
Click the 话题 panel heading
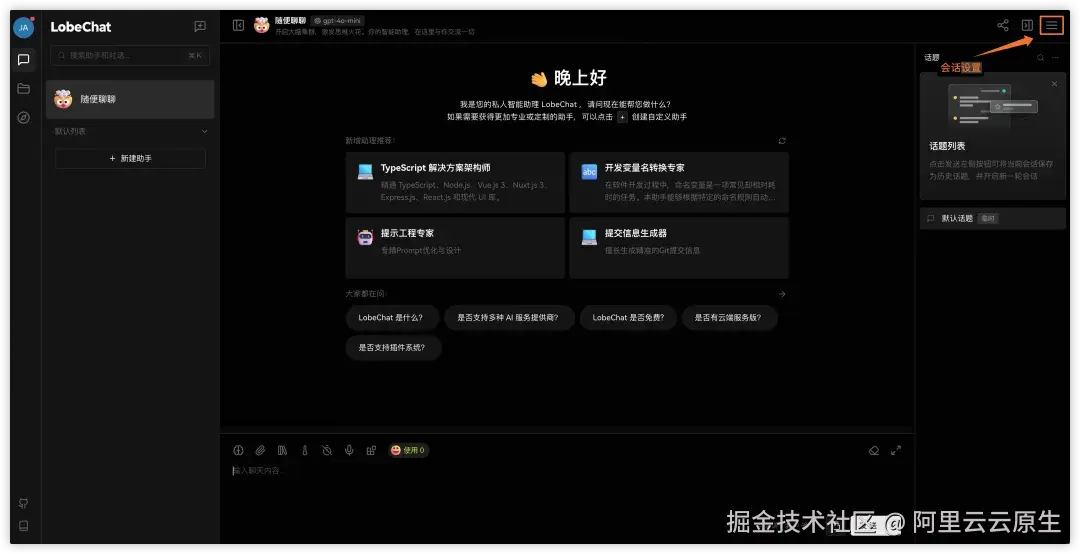(932, 58)
